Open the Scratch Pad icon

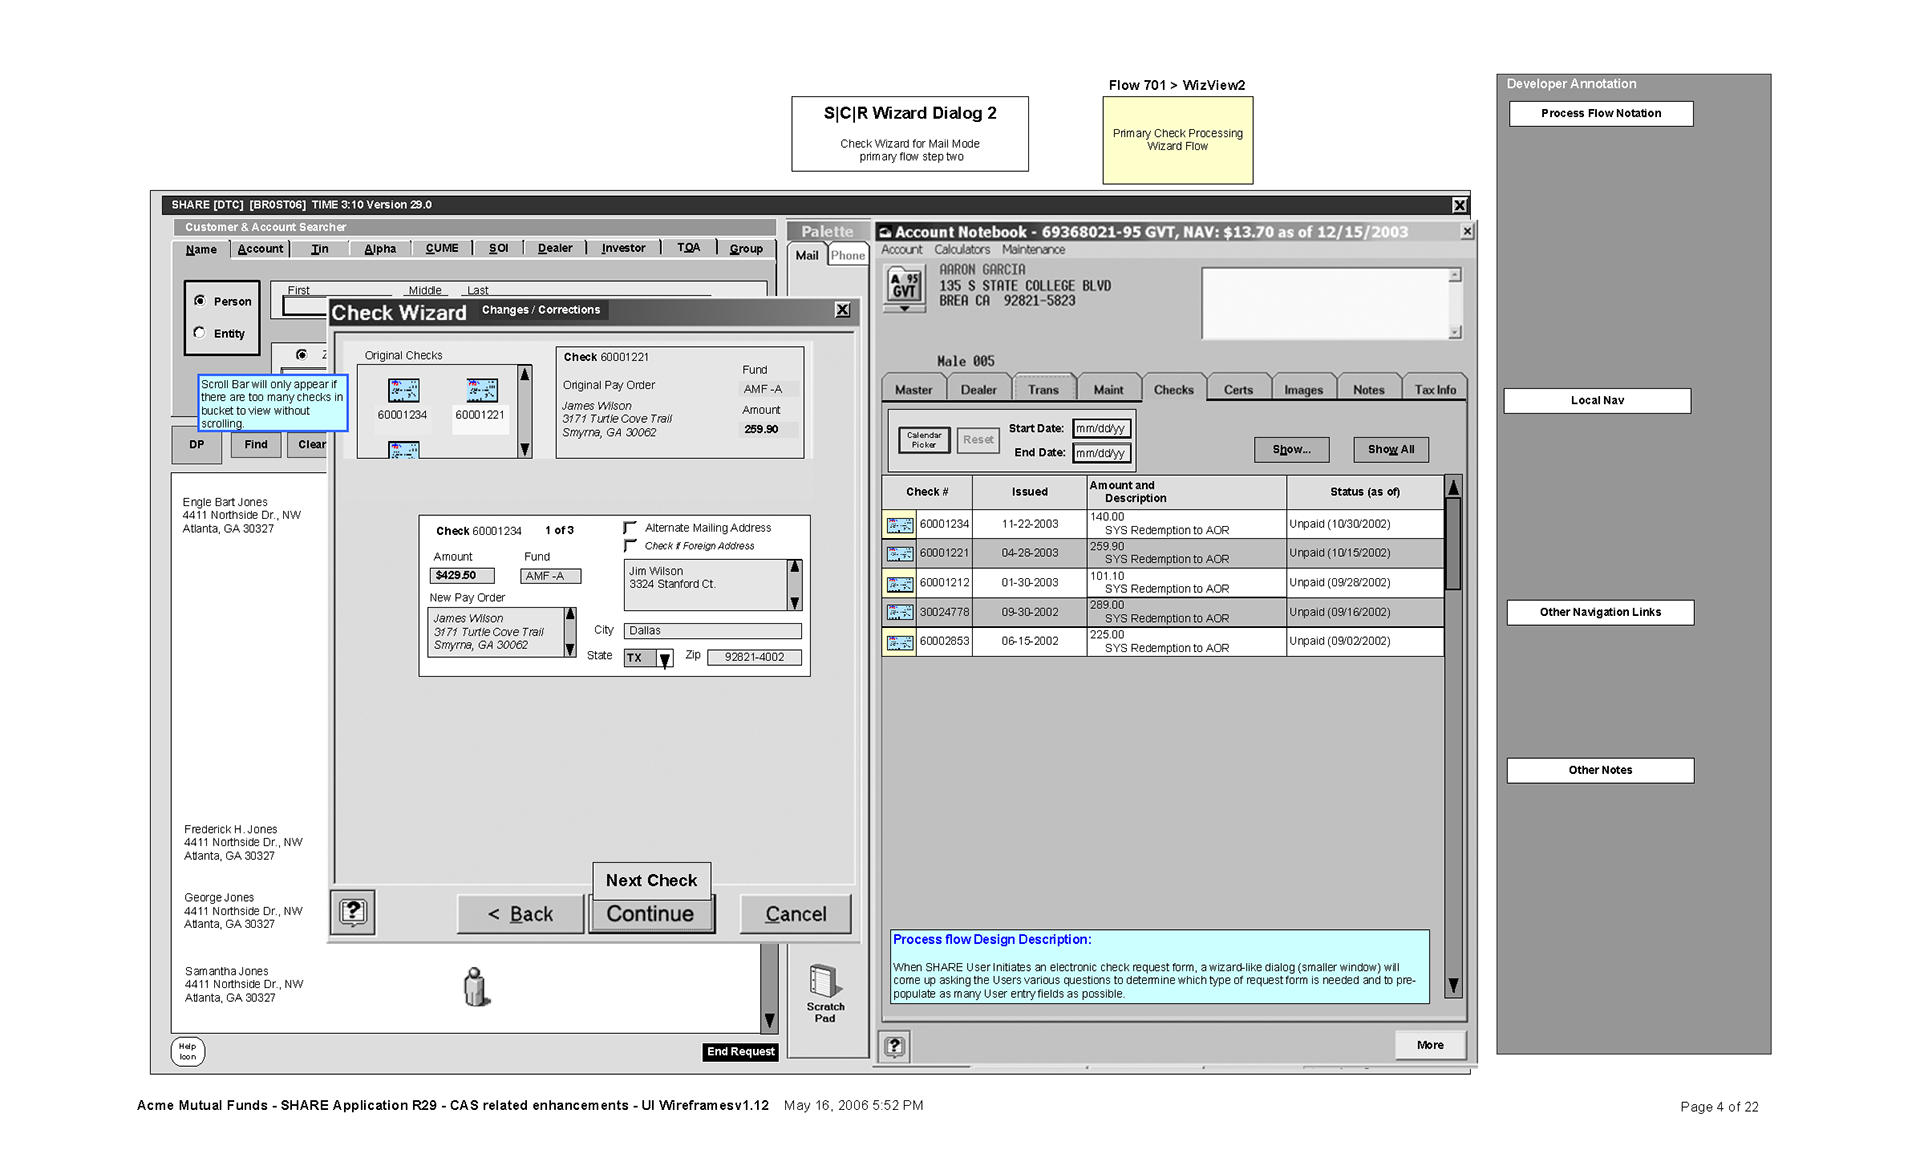tap(824, 982)
